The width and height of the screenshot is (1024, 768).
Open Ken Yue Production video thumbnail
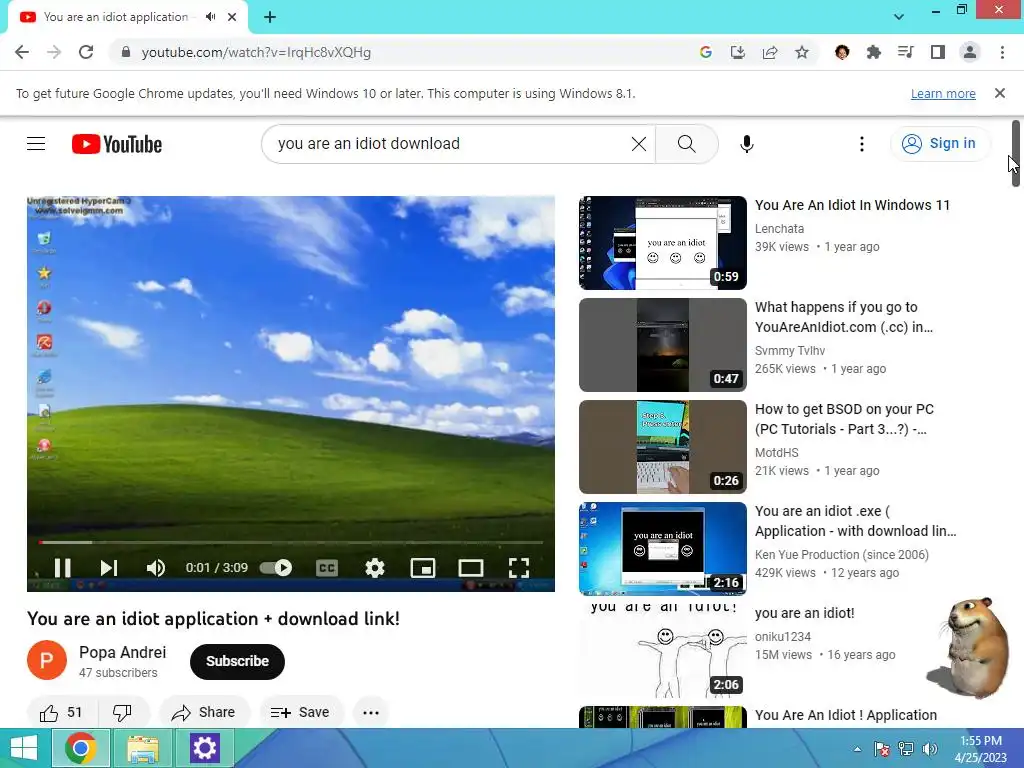[x=662, y=549]
